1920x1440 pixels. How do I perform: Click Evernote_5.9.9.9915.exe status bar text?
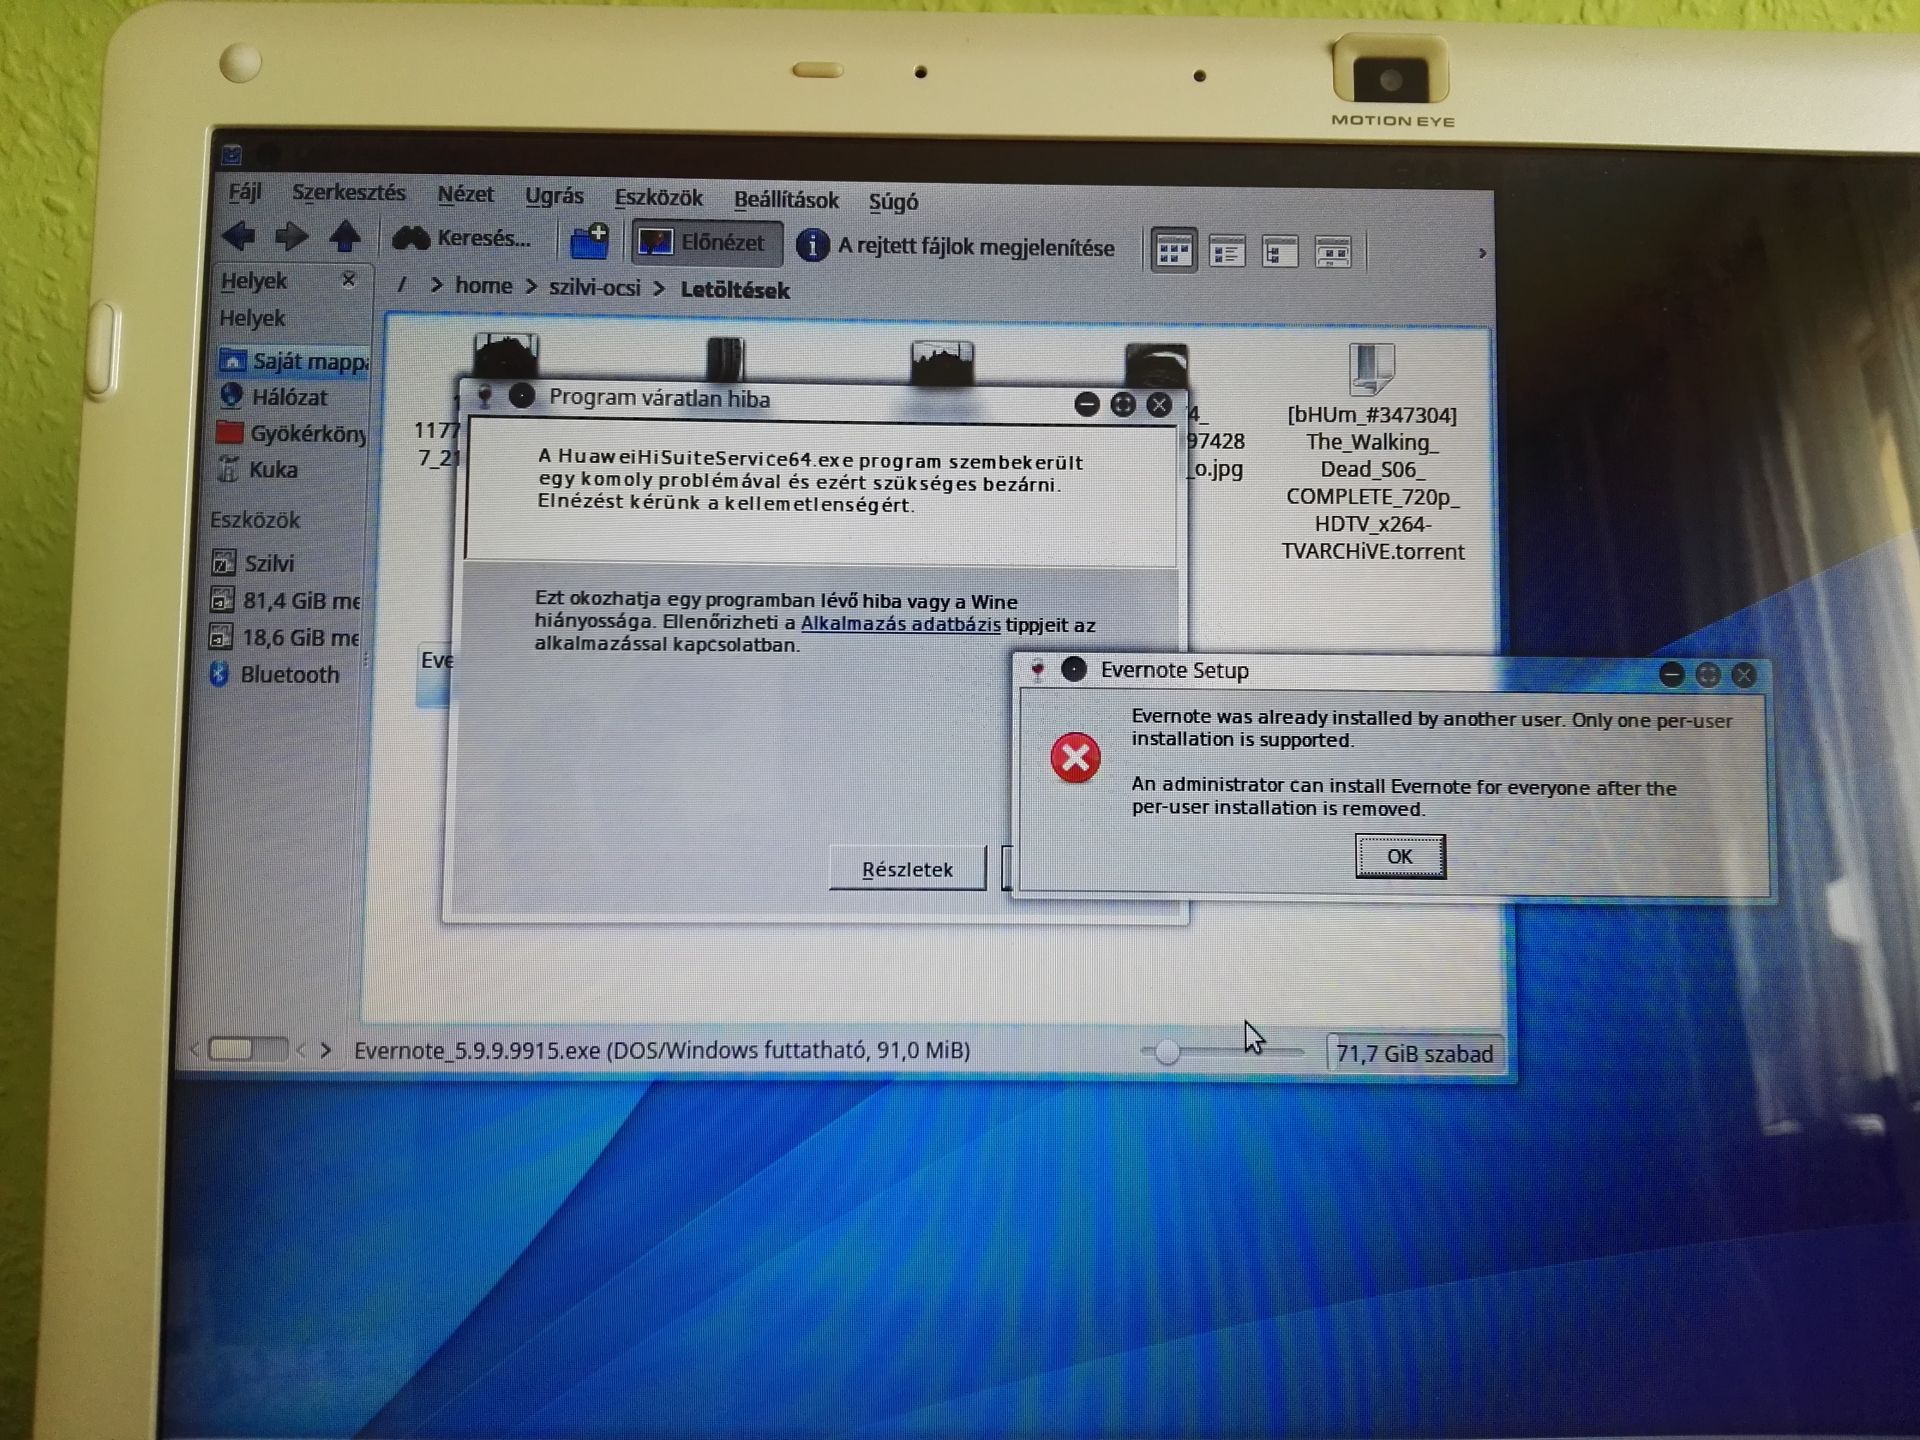pyautogui.click(x=662, y=1050)
